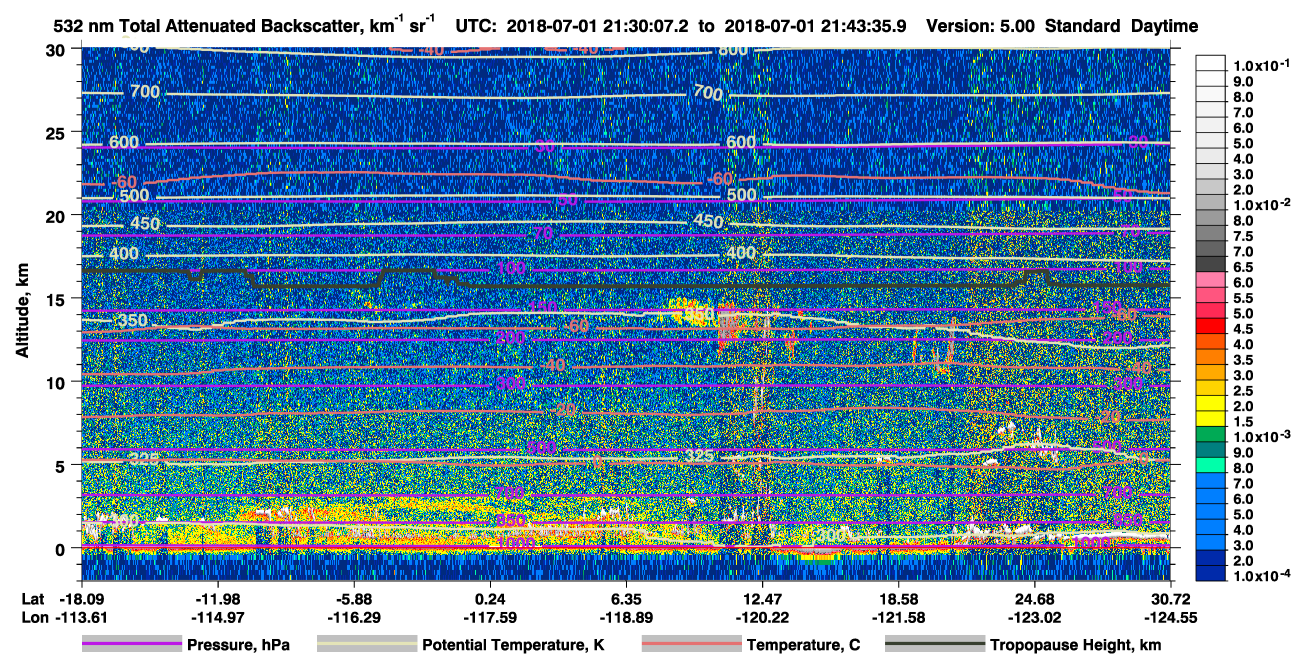Viewport: 1300px width, 667px height.
Task: Select longitude value -116.29
Action: click(353, 617)
